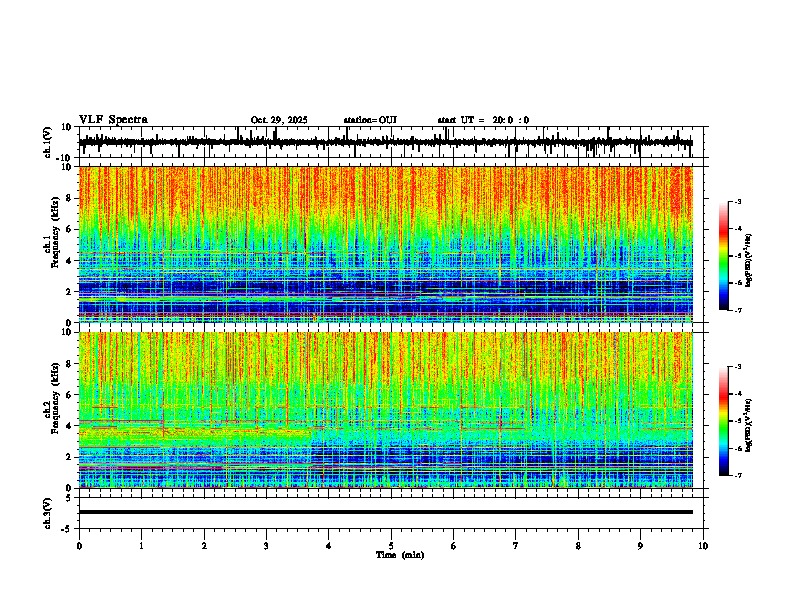Click time axis tick label "3"
Screen dimensions: 792x612
[266, 546]
